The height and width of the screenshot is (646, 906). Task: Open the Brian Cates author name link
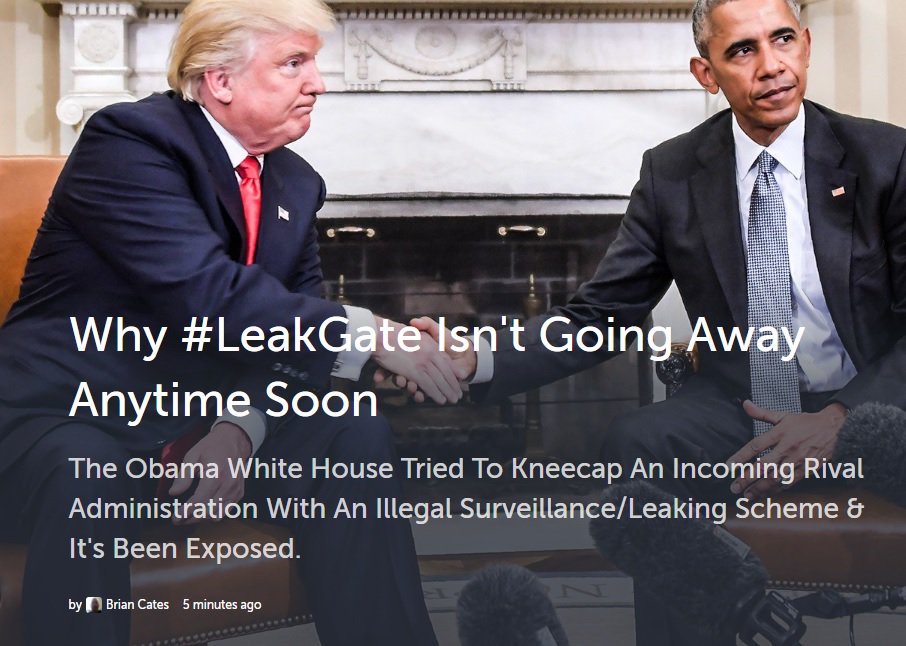[138, 604]
